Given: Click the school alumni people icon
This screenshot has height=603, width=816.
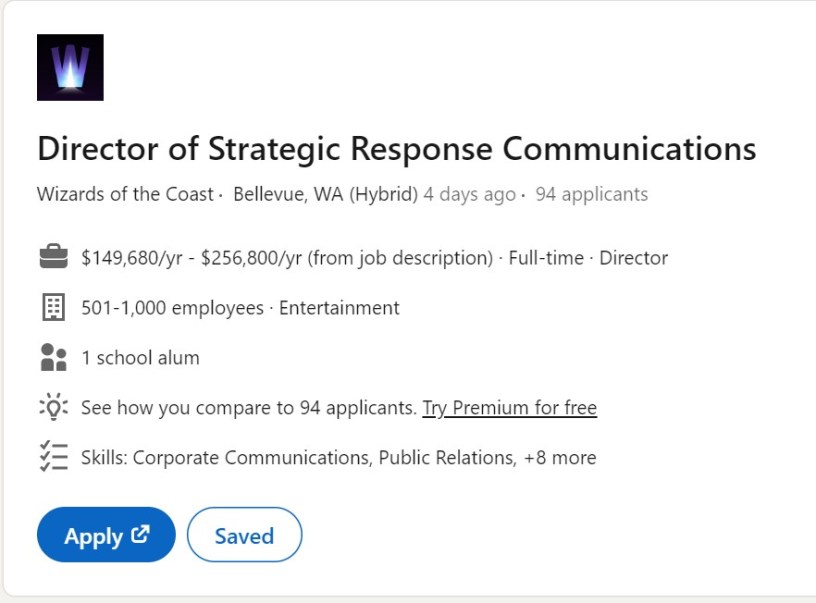Looking at the screenshot, I should [53, 358].
